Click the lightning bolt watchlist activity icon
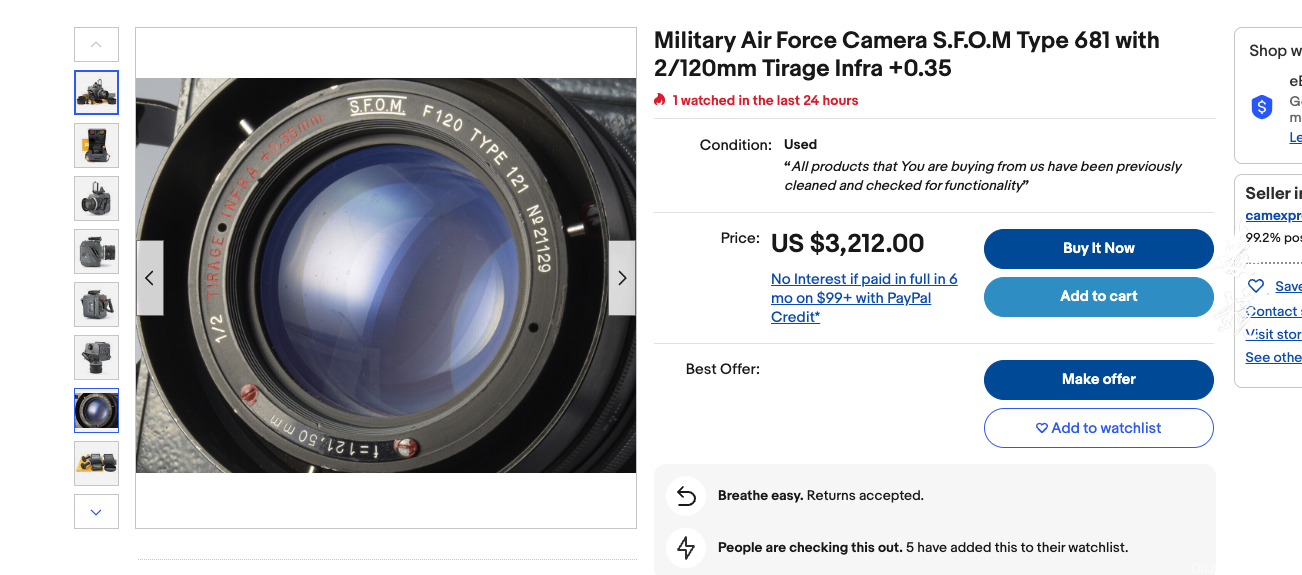 pos(686,547)
